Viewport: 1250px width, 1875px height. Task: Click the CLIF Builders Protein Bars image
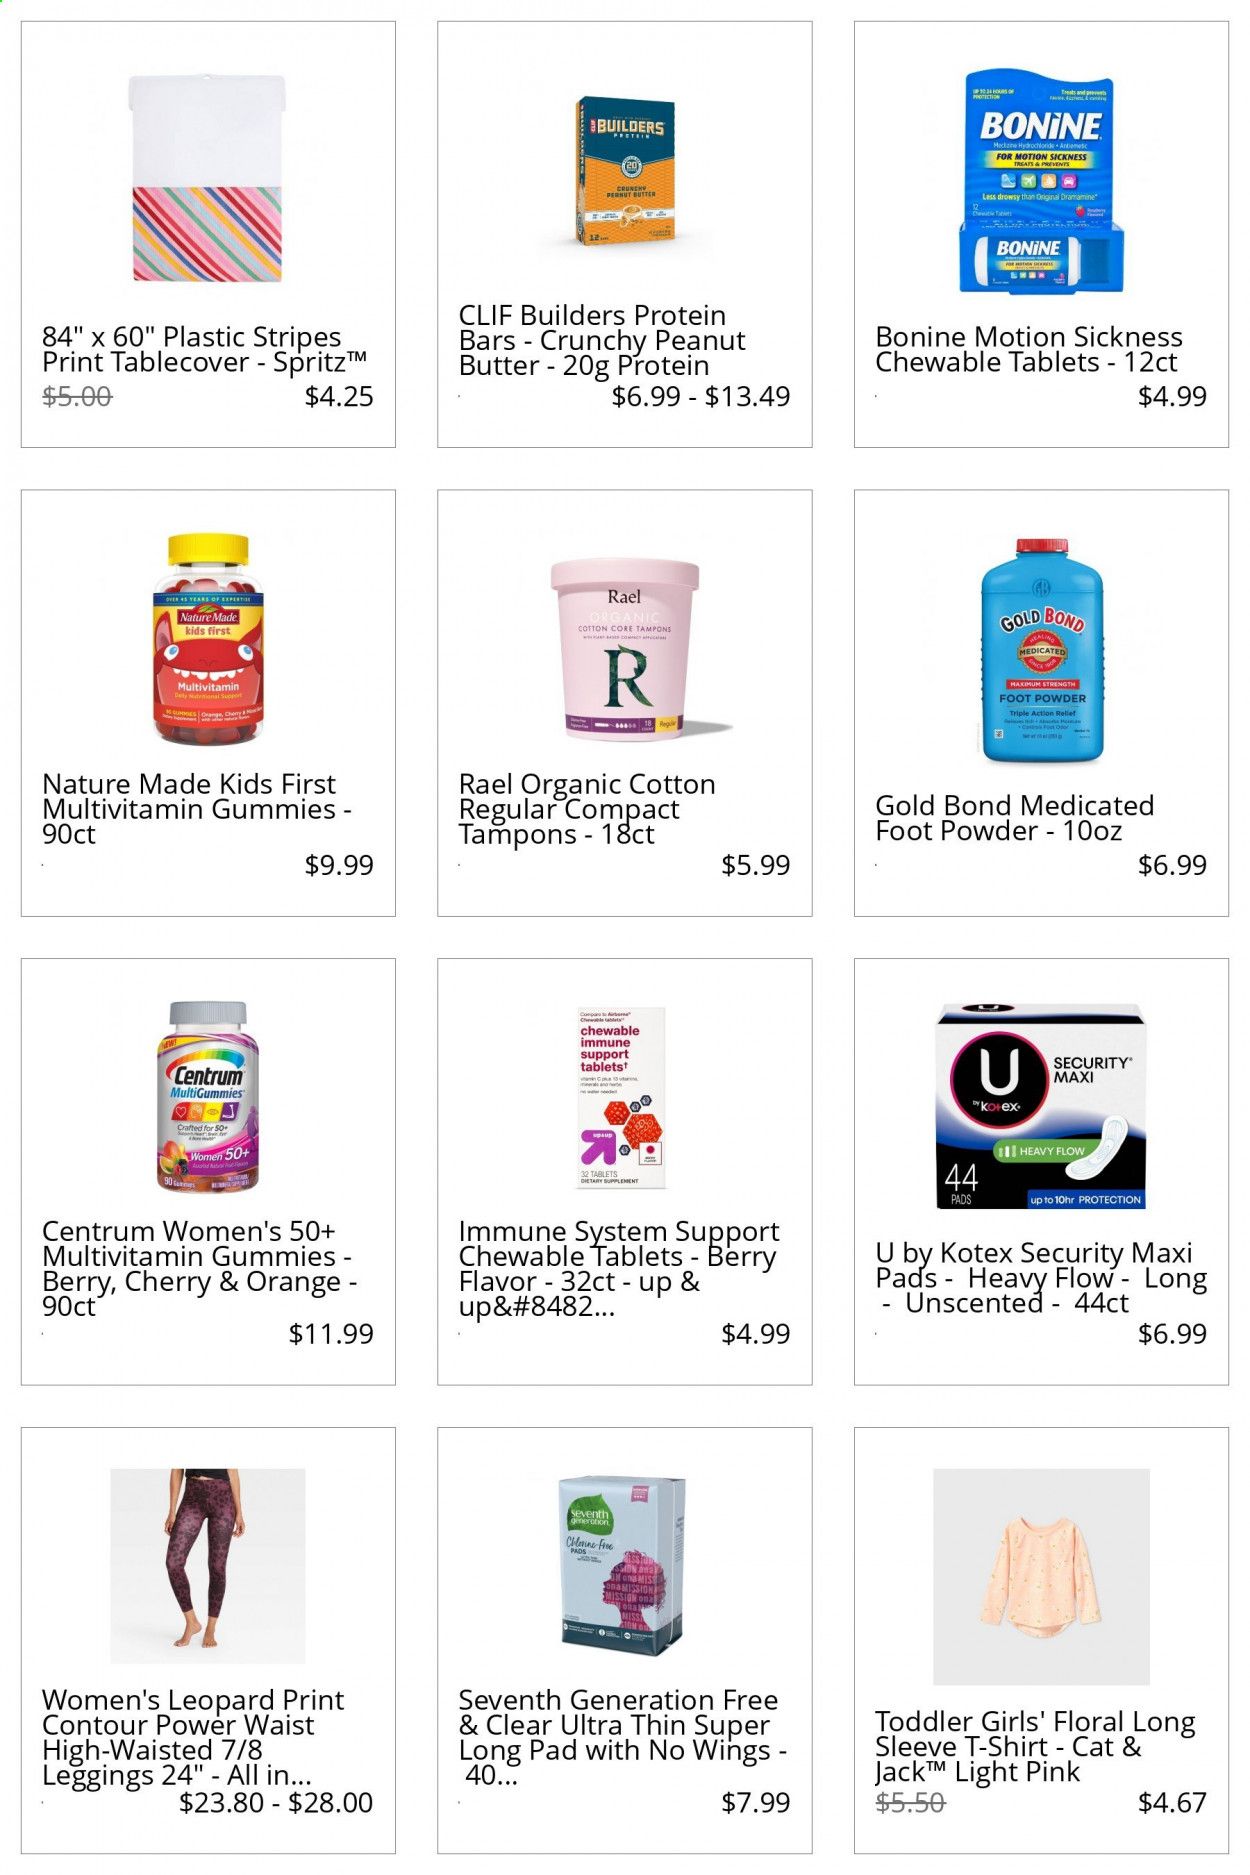tap(625, 170)
